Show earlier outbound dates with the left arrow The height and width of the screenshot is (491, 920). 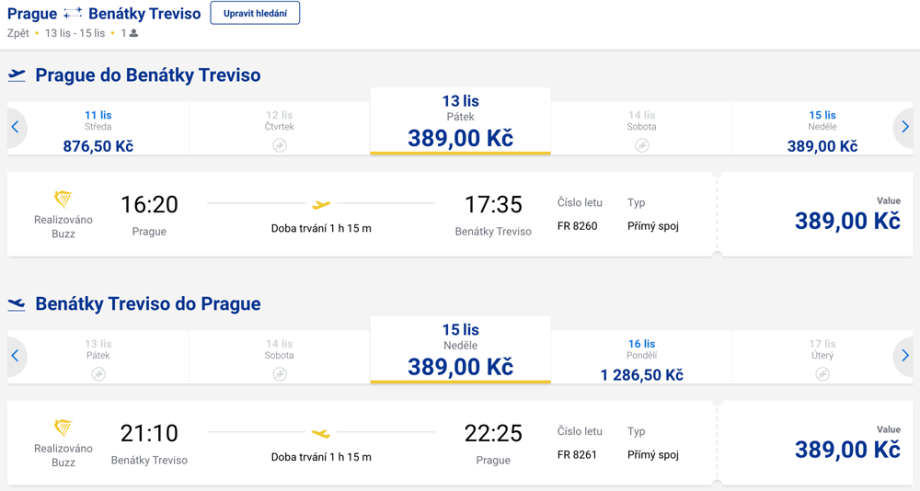coord(15,128)
